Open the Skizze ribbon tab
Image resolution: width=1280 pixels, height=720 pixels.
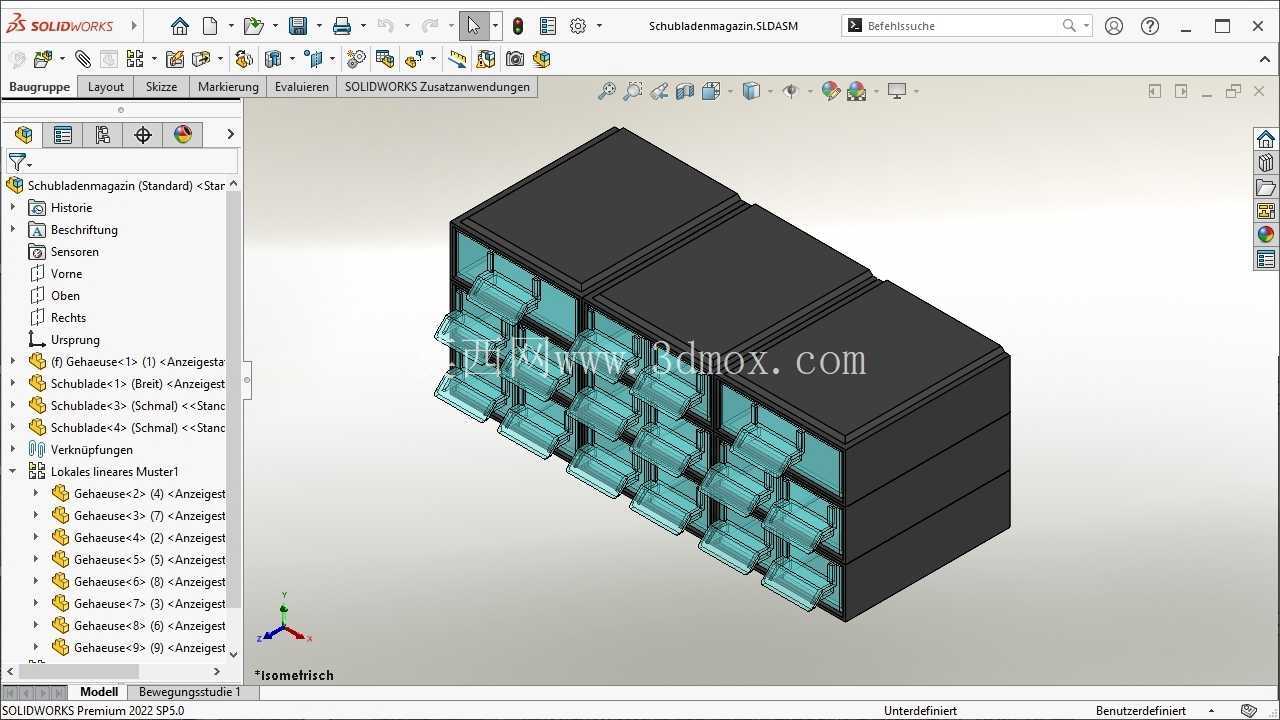coord(161,87)
